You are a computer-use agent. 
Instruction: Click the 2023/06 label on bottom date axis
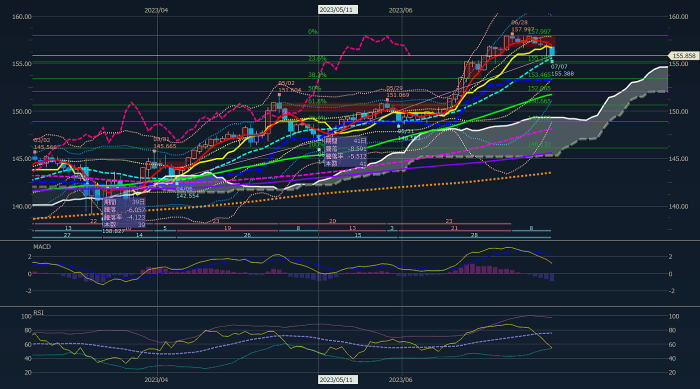coord(400,380)
